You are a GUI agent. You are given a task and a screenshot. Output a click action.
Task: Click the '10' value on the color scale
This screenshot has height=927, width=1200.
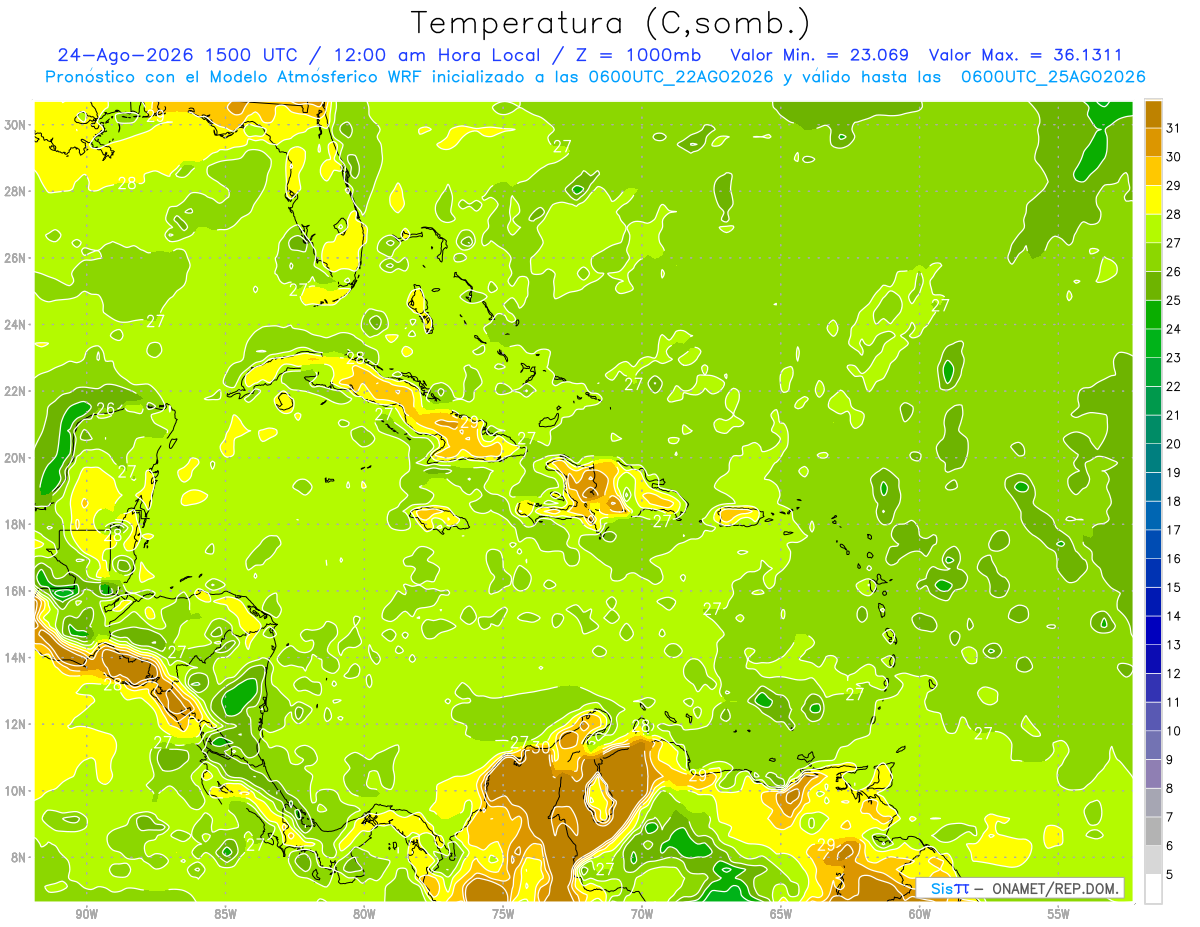coord(1173,731)
